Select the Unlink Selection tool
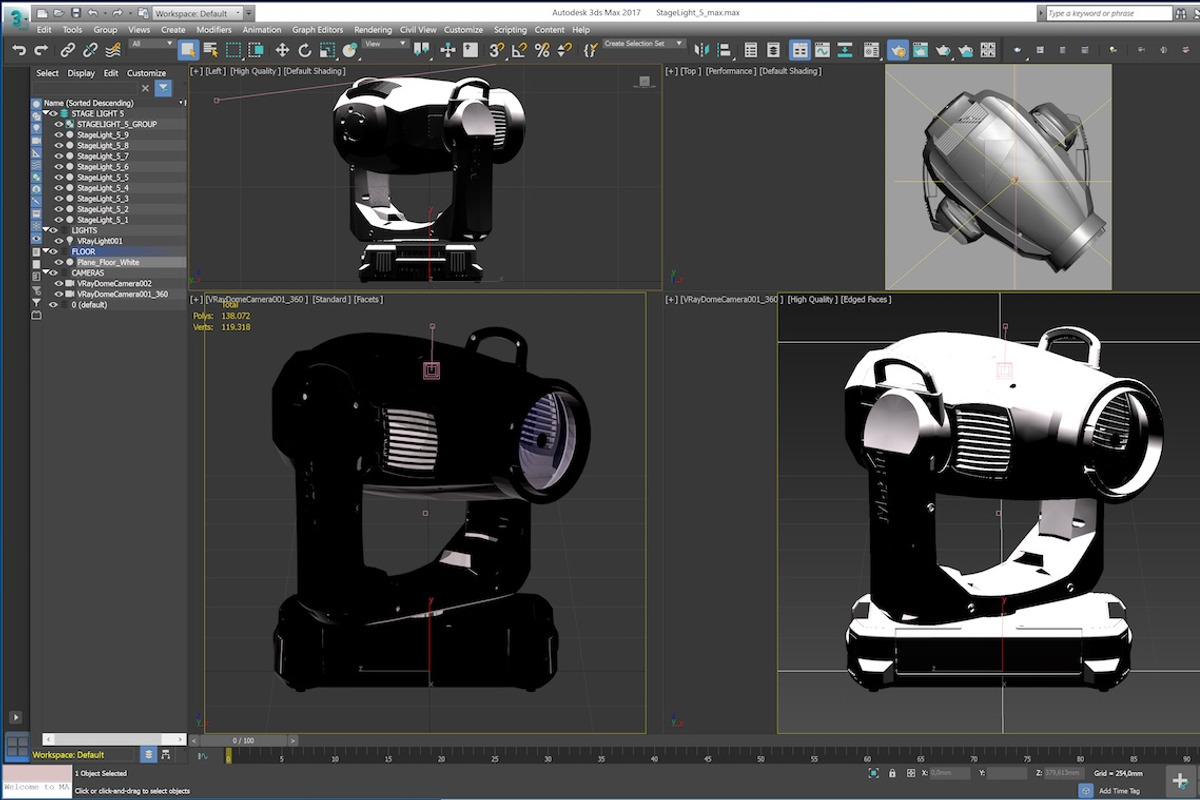Image resolution: width=1200 pixels, height=800 pixels. coord(90,50)
